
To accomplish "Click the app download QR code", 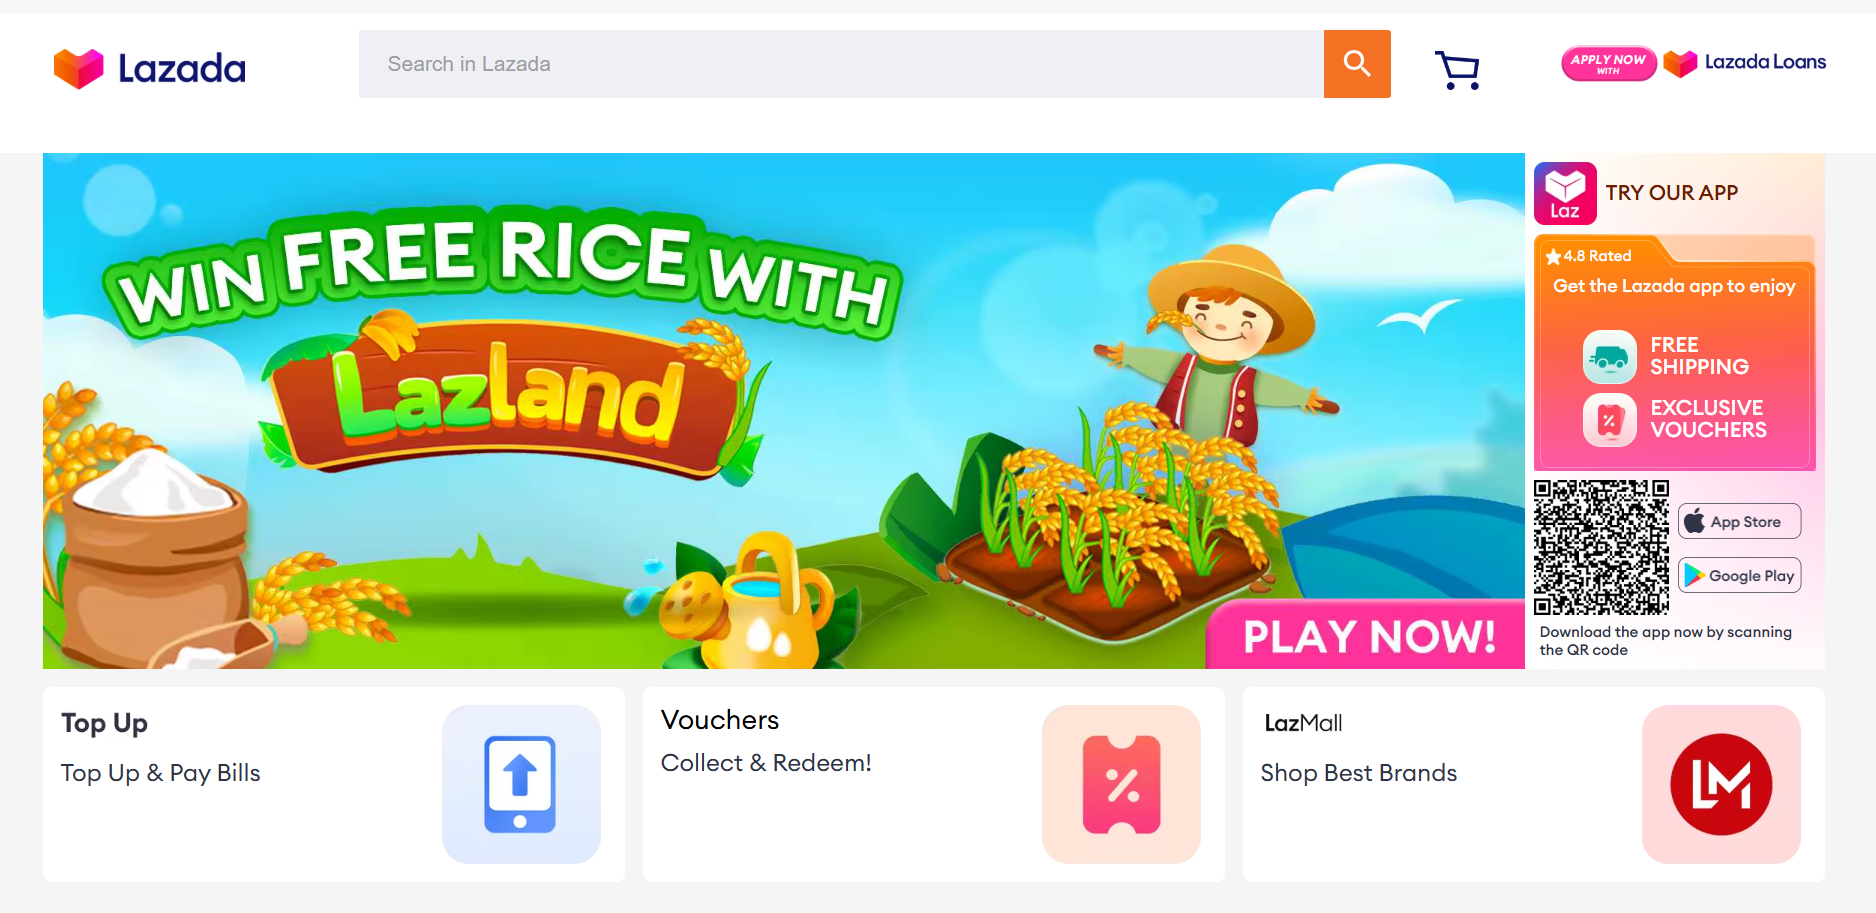I will [x=1602, y=547].
